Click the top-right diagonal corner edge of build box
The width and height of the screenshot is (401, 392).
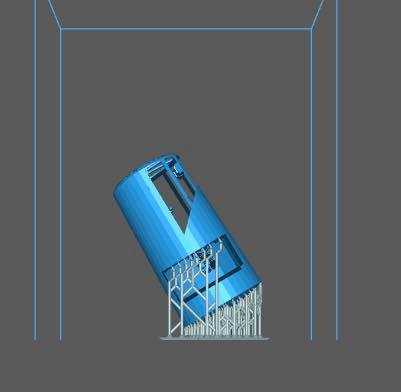tap(318, 14)
